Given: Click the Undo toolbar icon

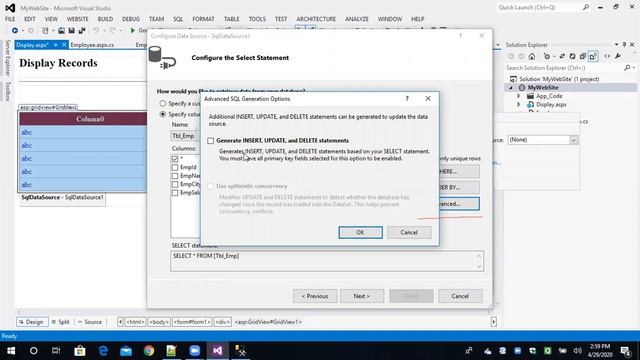Looking at the screenshot, I should pyautogui.click(x=96, y=31).
